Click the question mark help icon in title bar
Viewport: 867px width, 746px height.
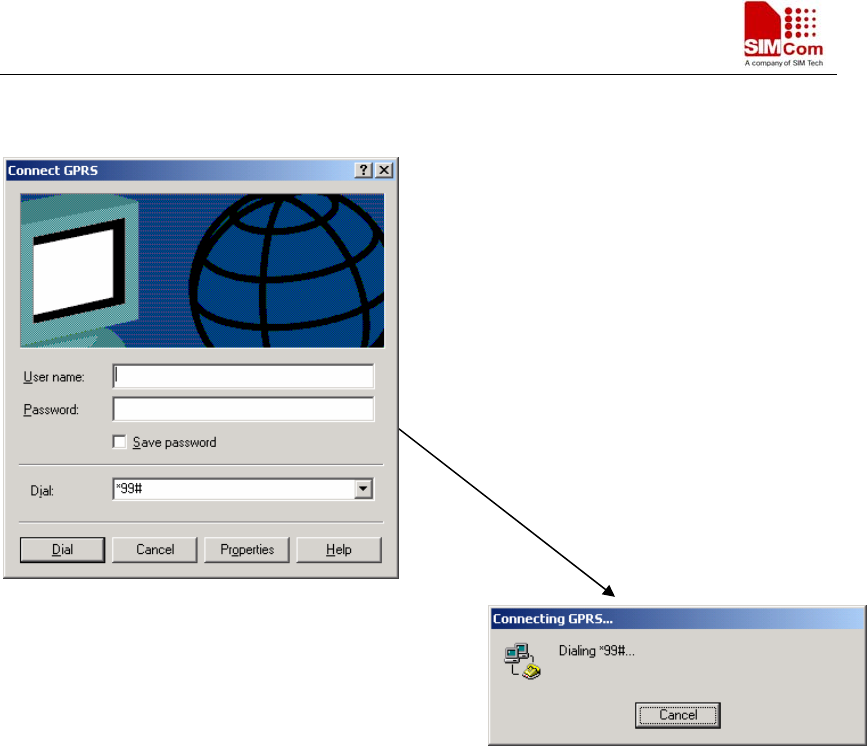363,170
